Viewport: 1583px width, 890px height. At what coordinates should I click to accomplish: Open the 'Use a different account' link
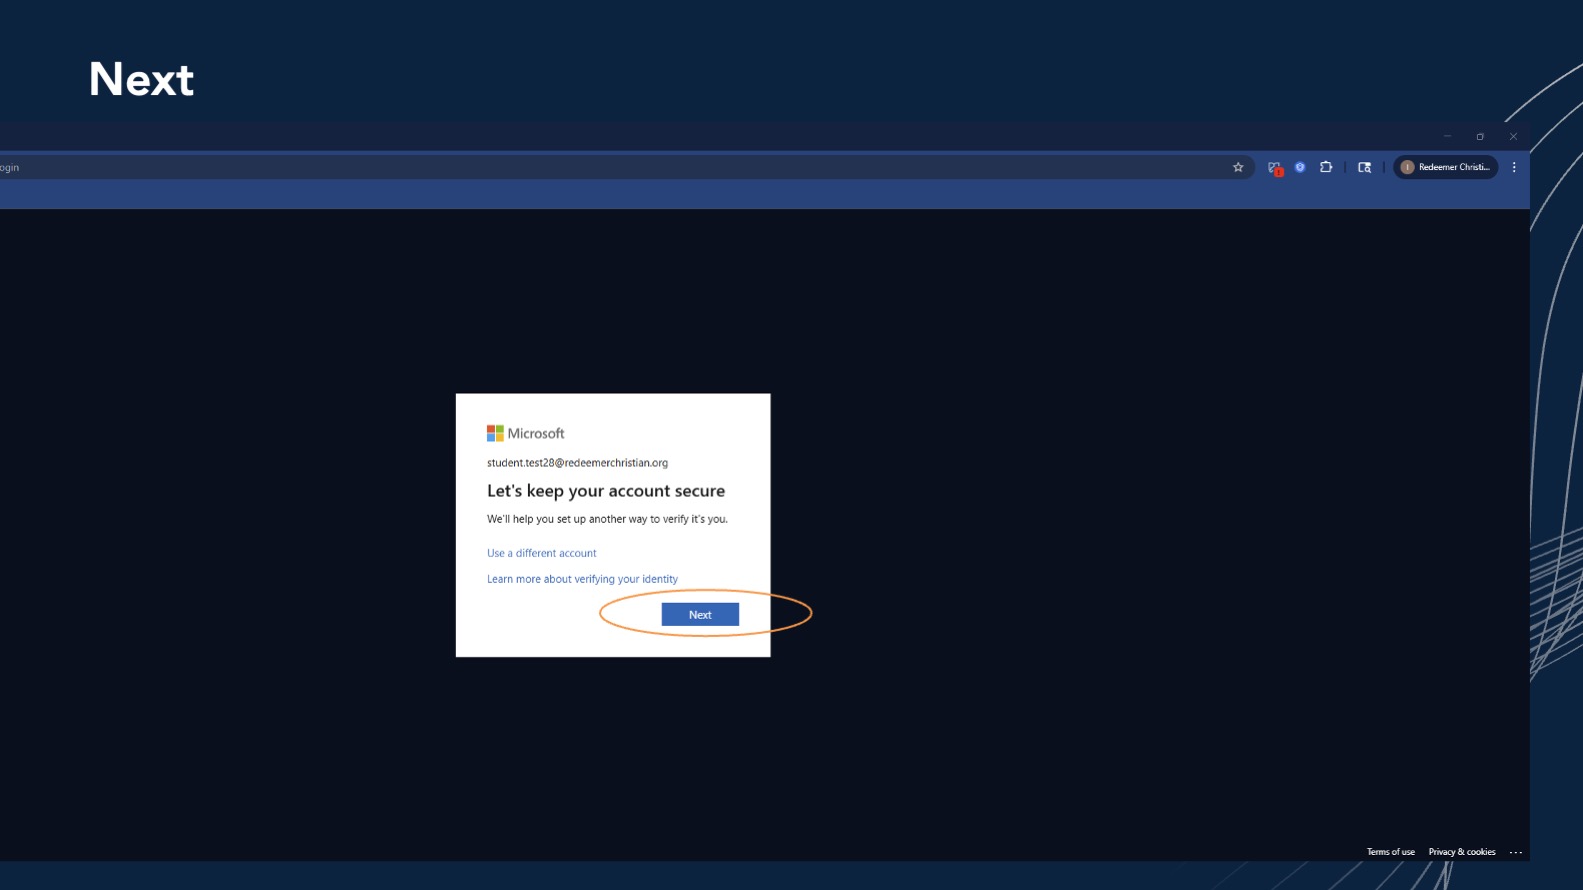[541, 553]
